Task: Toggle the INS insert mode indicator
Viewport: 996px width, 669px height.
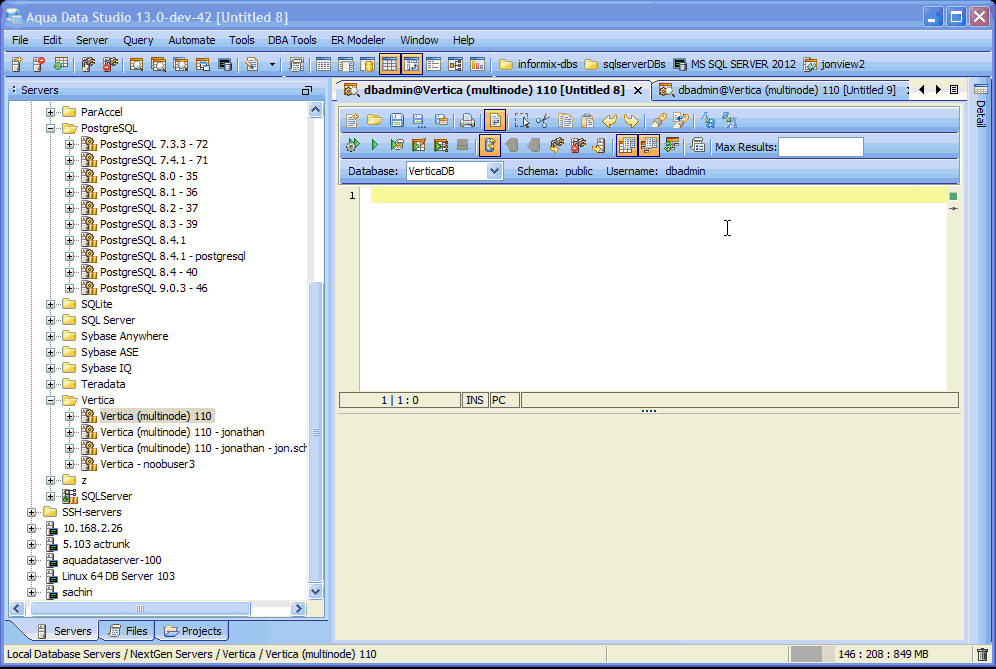Action: coord(474,400)
